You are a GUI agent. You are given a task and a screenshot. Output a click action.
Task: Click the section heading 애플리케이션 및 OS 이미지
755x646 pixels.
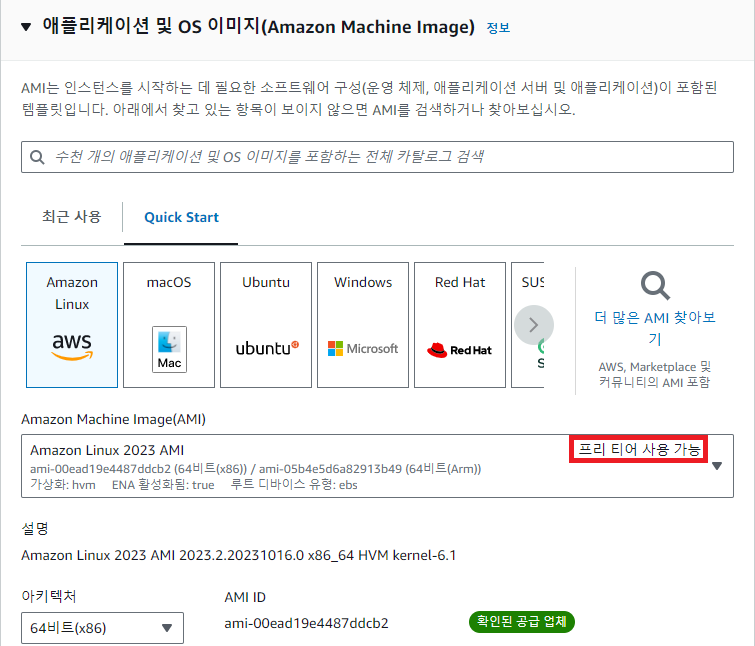[x=258, y=26]
